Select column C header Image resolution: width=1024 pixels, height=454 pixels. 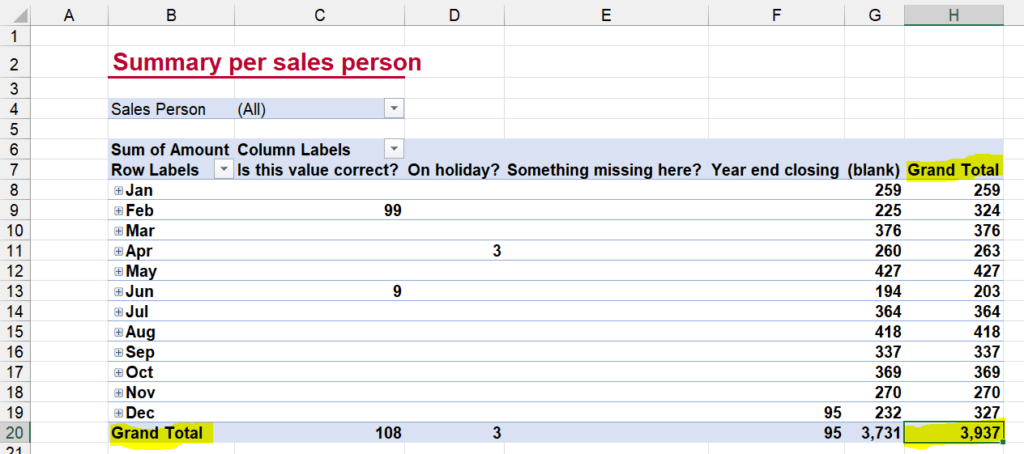coord(319,15)
